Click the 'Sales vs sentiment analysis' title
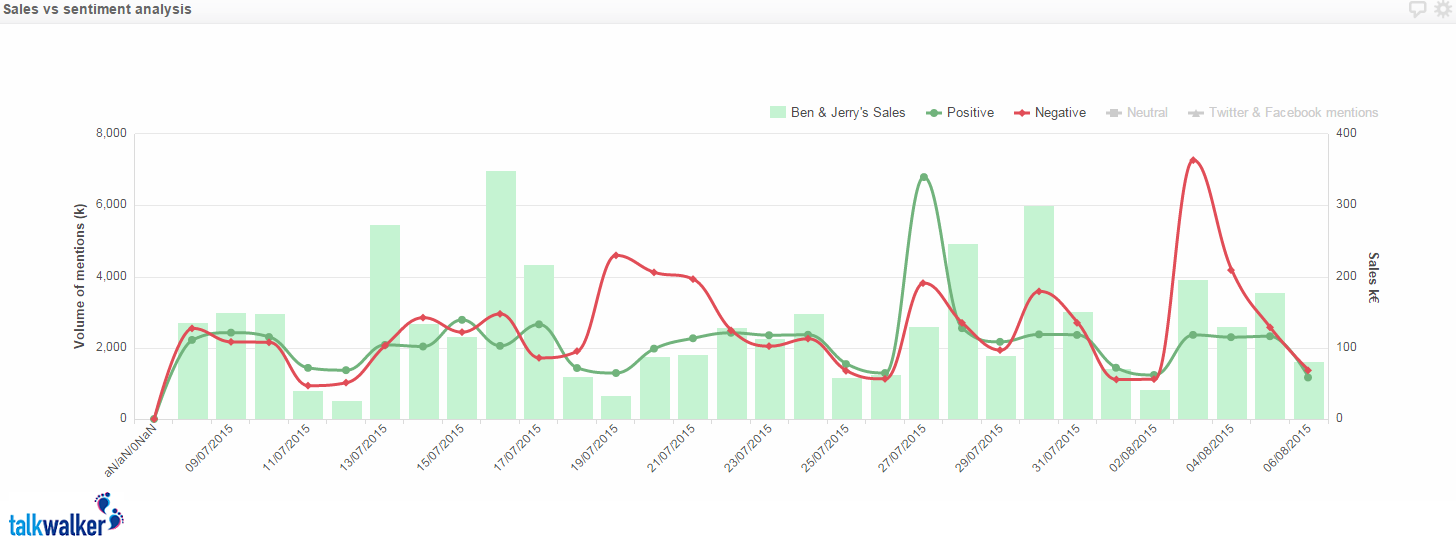This screenshot has height=544, width=1456. coord(97,9)
